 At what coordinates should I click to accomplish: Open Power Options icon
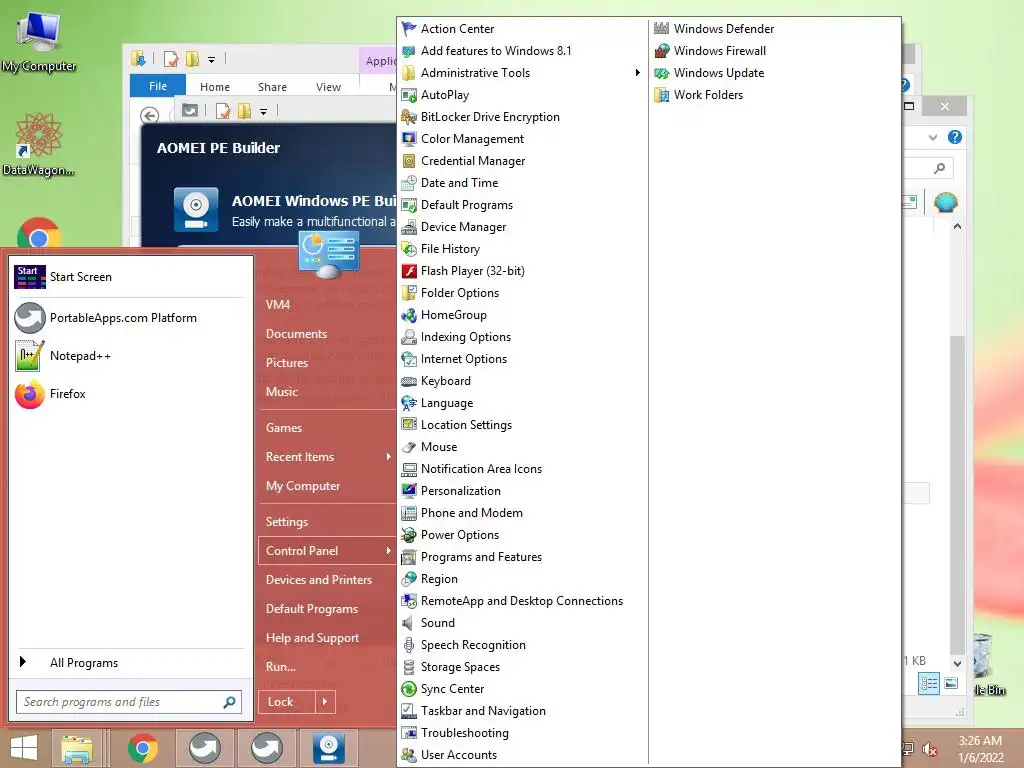pos(409,536)
